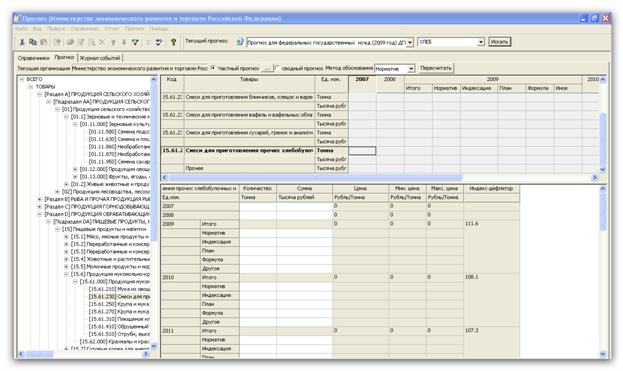Collapse the ВСЕГО root tree node
Viewport: 623px width, 371px height.
[22, 79]
